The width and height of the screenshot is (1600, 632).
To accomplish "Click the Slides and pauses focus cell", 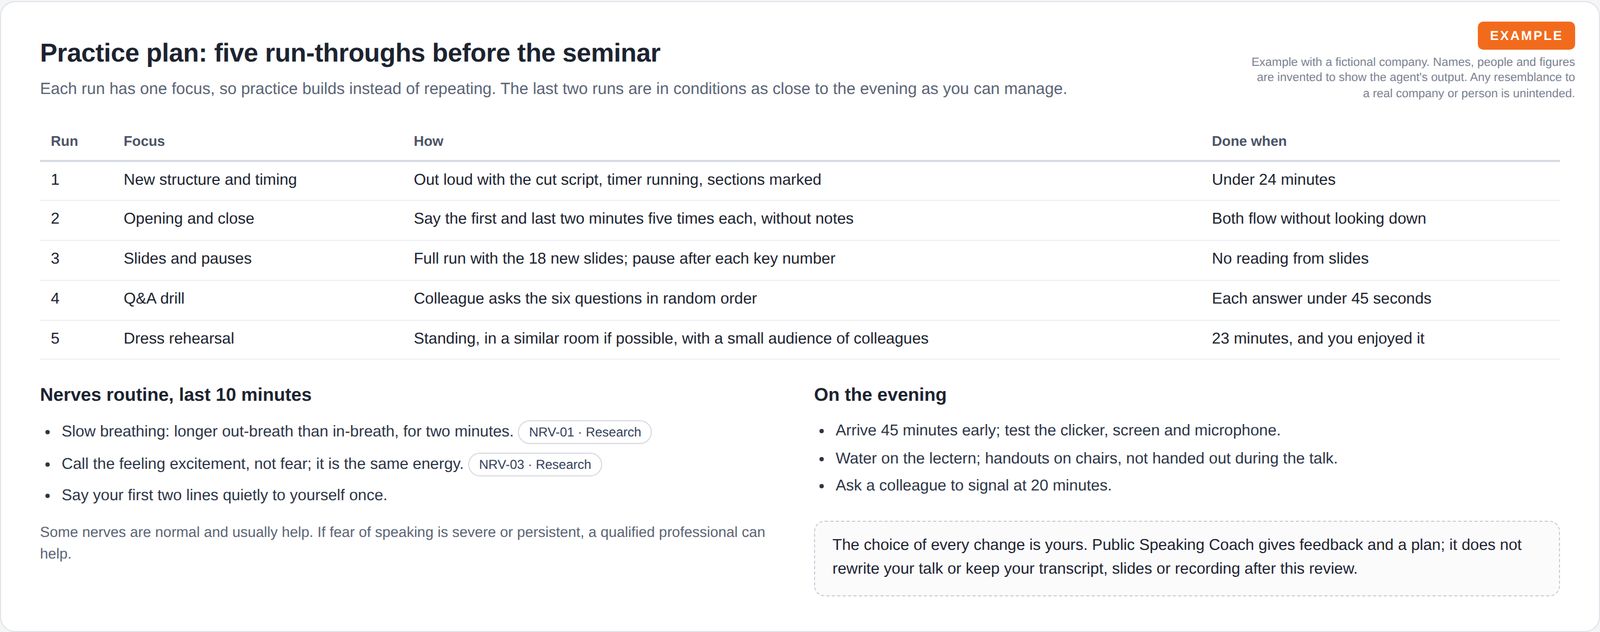I will (188, 258).
